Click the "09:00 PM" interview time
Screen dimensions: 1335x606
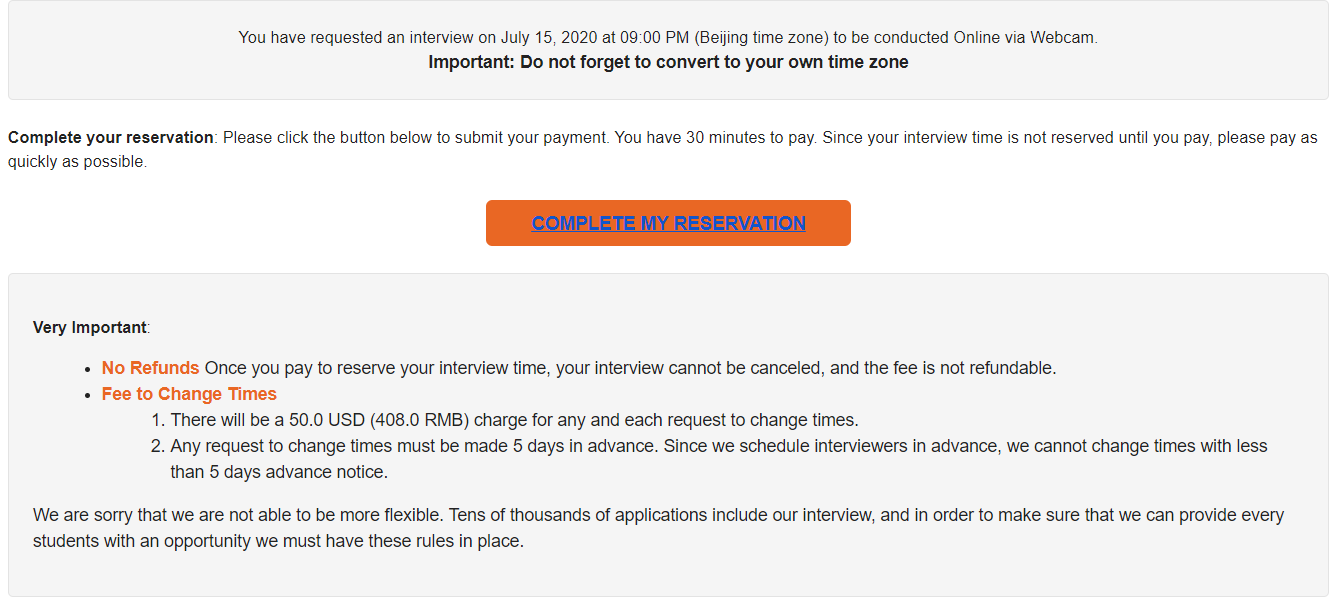point(654,38)
